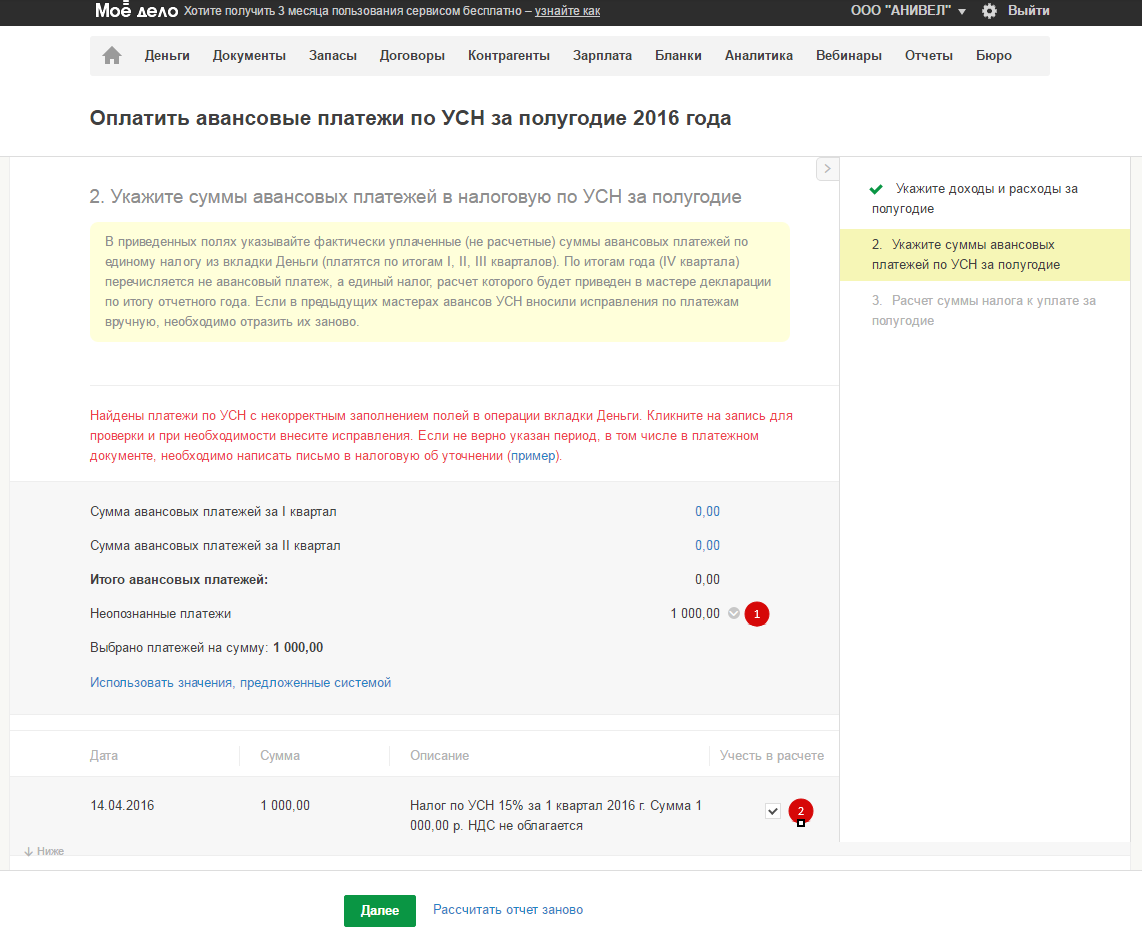The image size is (1142, 928).
Task: Collapse the right sidebar steps panel
Action: (x=827, y=169)
